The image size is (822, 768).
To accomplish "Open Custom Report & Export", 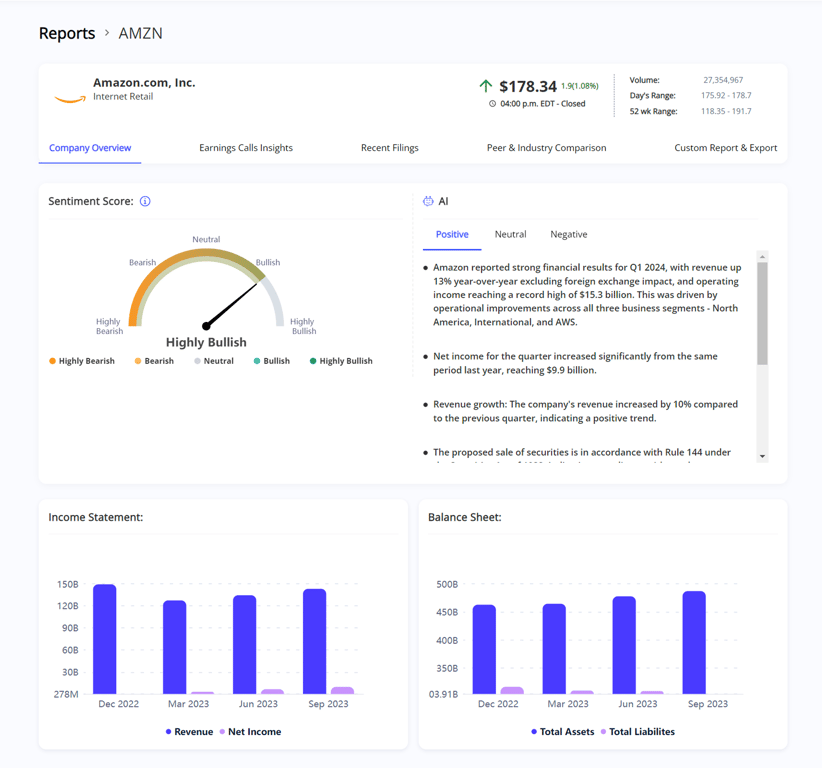I will 726,148.
